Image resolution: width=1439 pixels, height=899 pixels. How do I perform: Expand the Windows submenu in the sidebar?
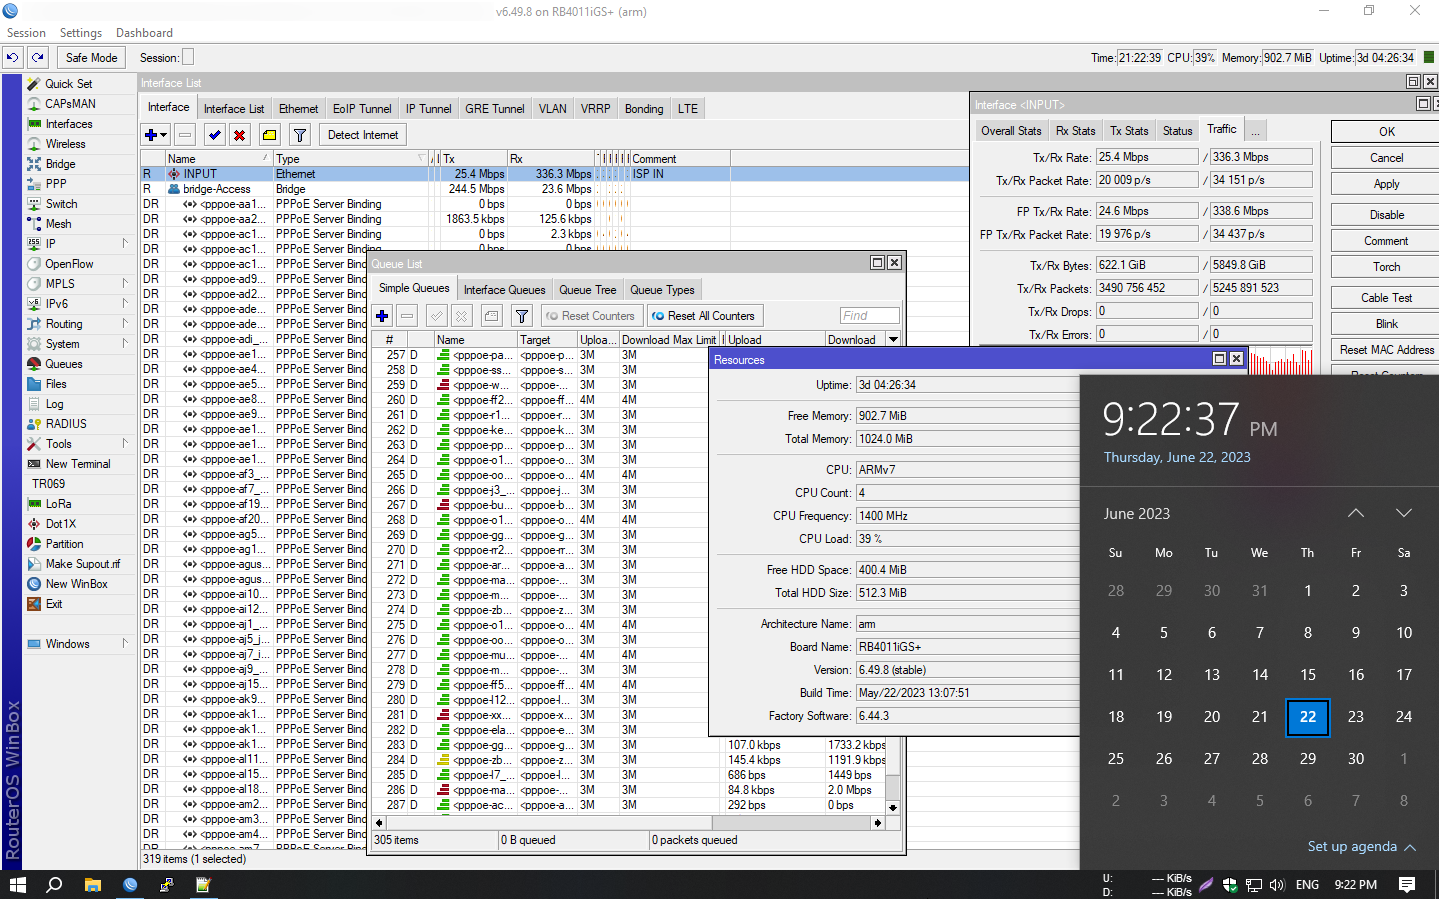125,644
